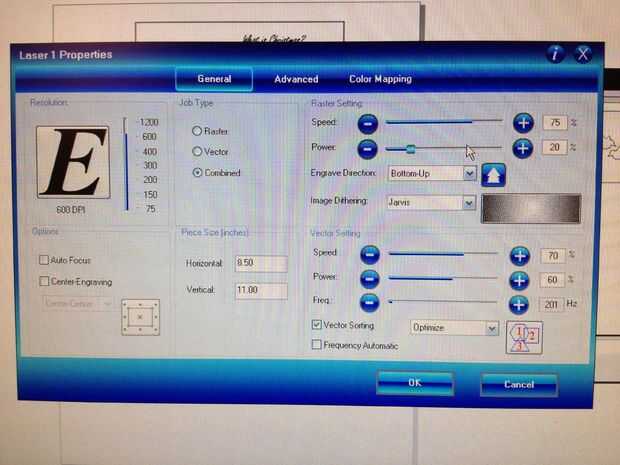Viewport: 620px width, 465px height.
Task: Click the center engraving position diagram
Action: coord(140,317)
